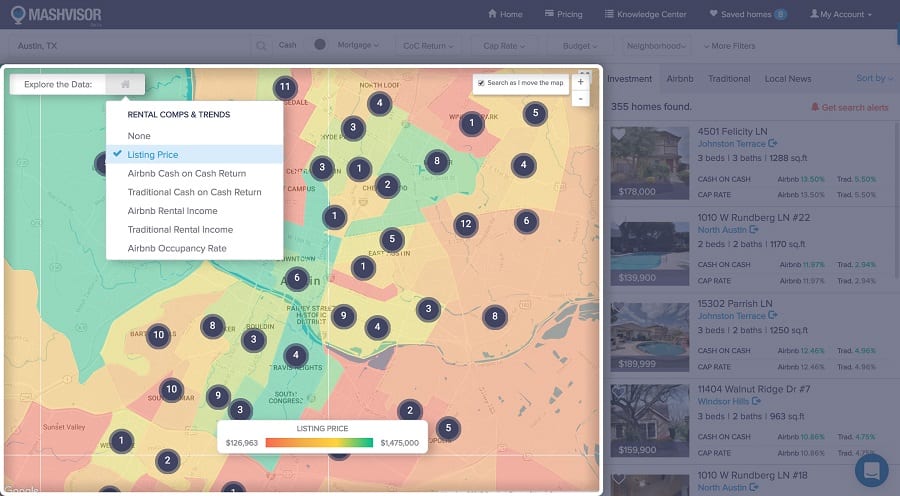Click the search magnifier icon
The height and width of the screenshot is (496, 900).
coord(261,45)
